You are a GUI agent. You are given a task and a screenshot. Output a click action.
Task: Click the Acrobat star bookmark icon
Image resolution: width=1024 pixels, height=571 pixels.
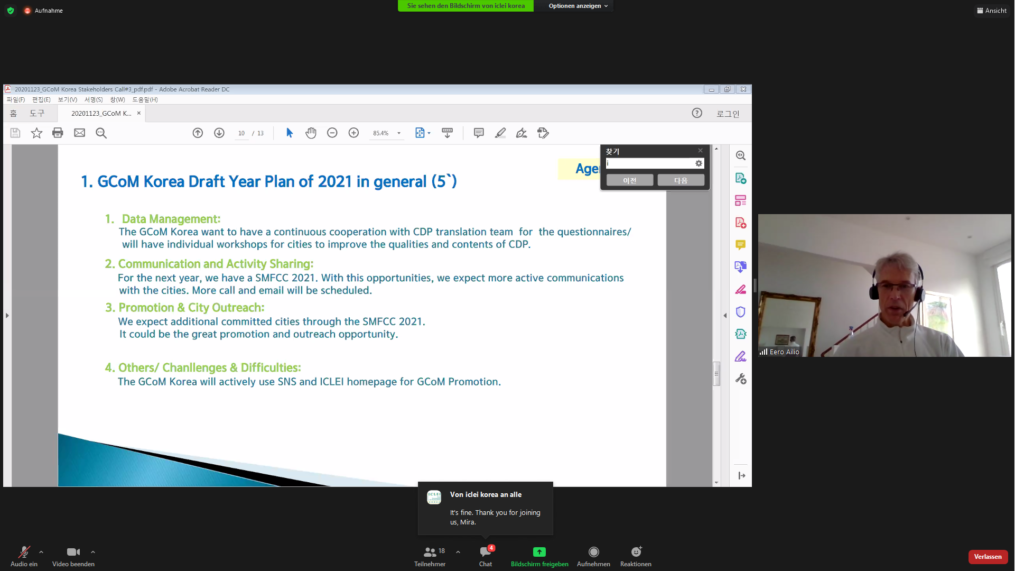pyautogui.click(x=36, y=133)
